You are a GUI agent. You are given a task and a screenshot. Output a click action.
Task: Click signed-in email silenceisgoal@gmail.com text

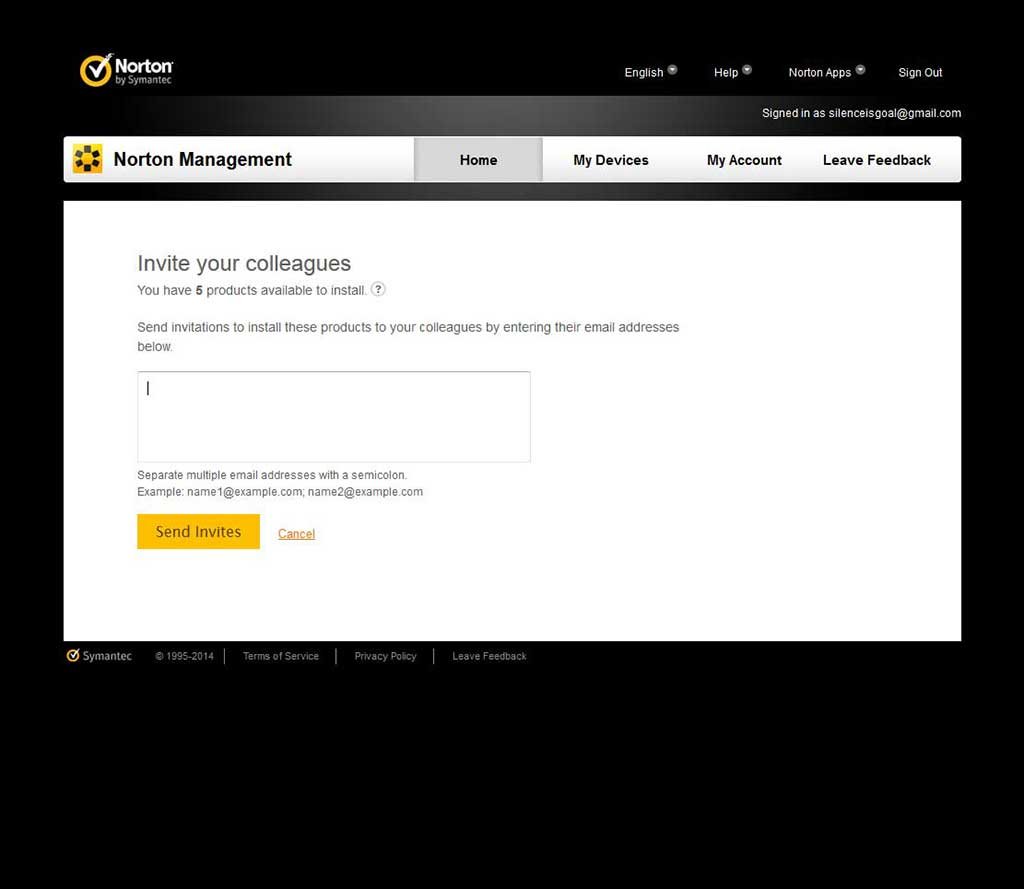pos(895,113)
